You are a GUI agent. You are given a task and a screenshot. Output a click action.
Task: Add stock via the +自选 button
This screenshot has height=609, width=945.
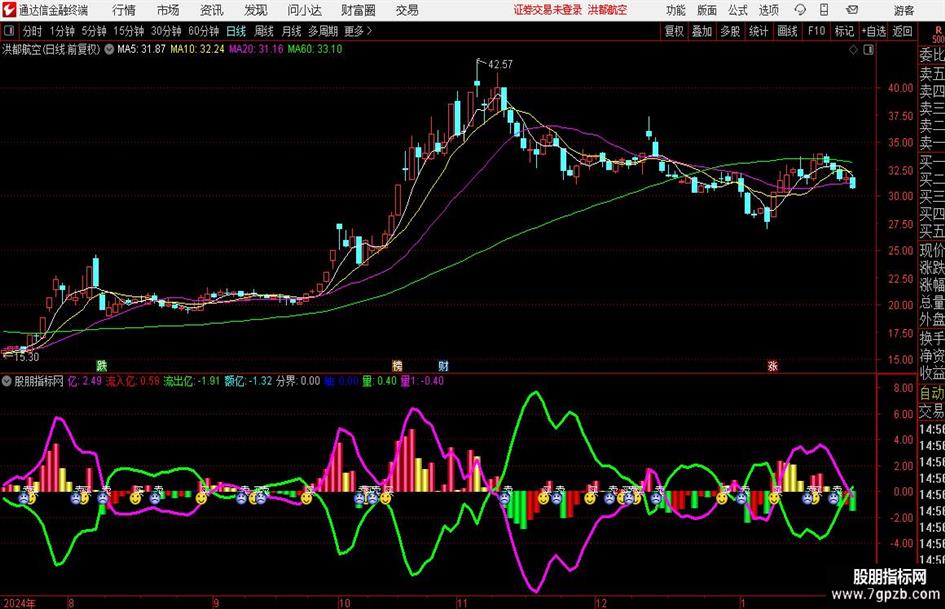[874, 31]
